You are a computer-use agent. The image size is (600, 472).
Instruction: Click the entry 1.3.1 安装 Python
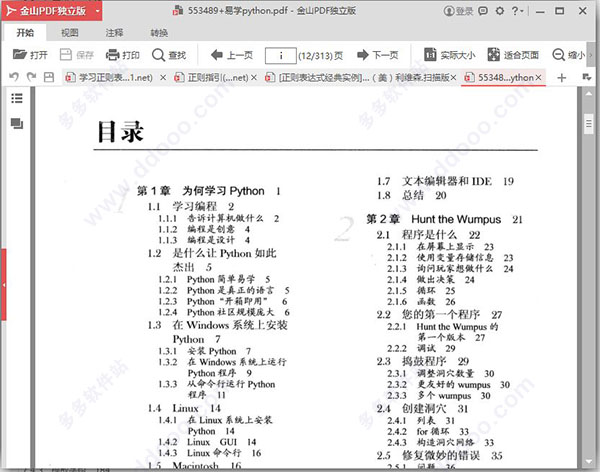pyautogui.click(x=205, y=351)
